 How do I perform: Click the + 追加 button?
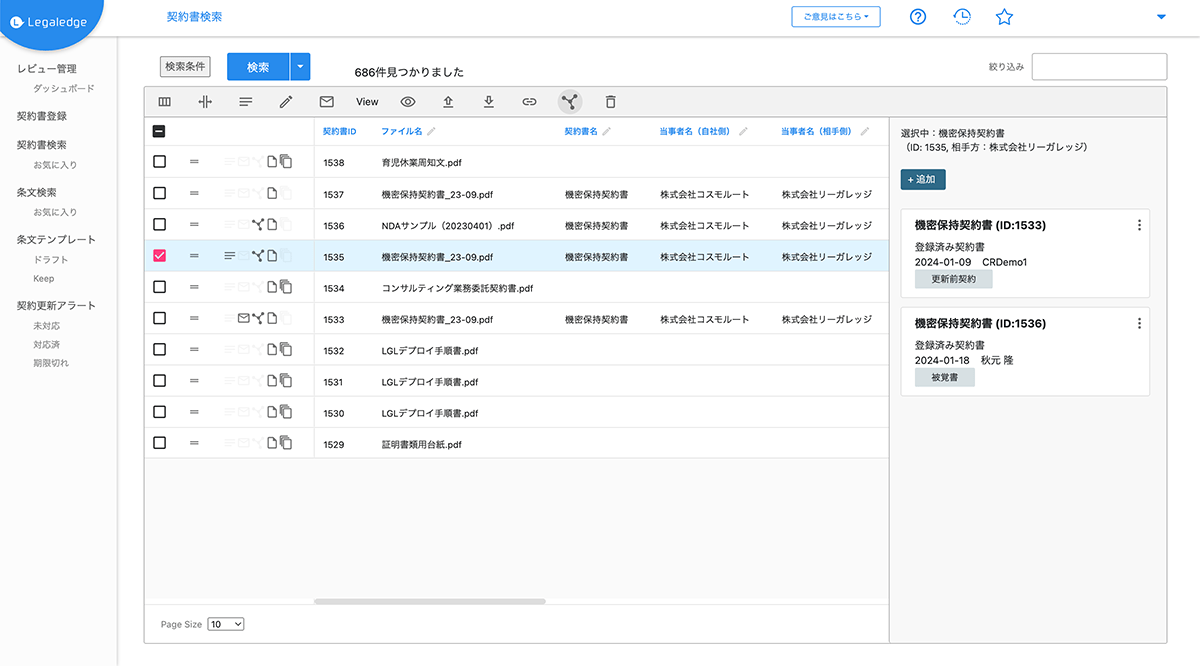click(x=923, y=179)
